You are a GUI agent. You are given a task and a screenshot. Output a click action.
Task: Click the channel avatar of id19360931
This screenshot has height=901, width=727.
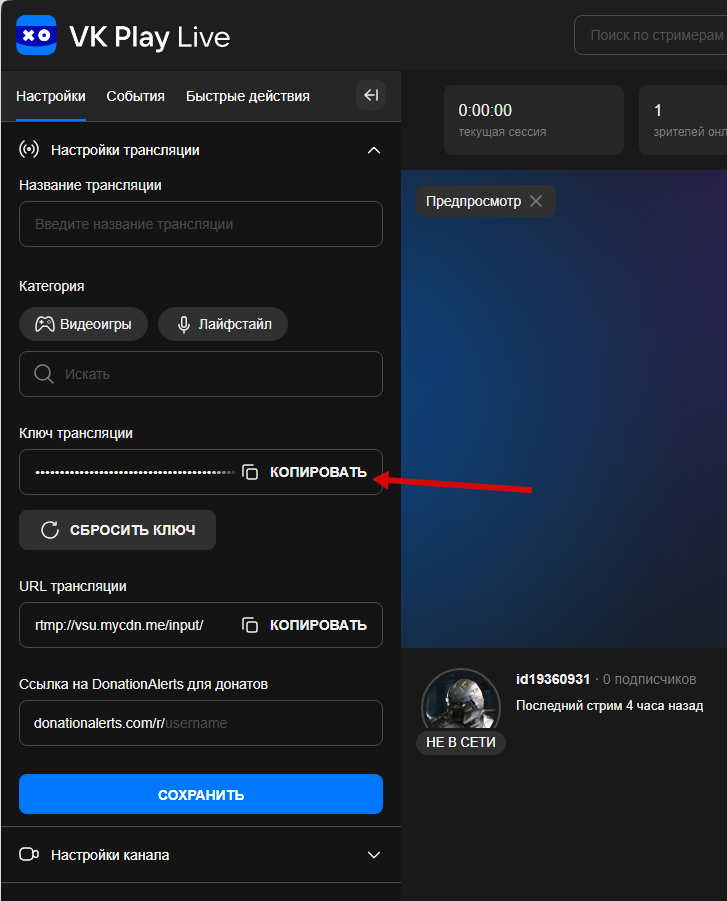click(x=460, y=705)
